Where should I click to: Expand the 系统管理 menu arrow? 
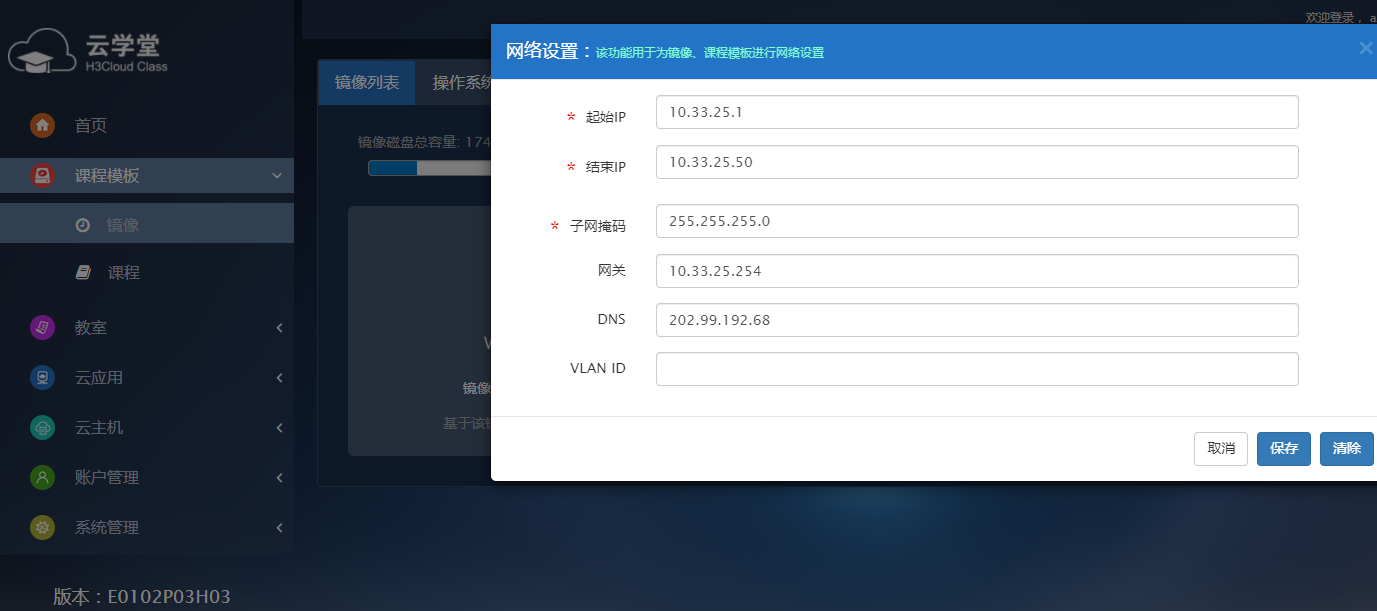(279, 528)
